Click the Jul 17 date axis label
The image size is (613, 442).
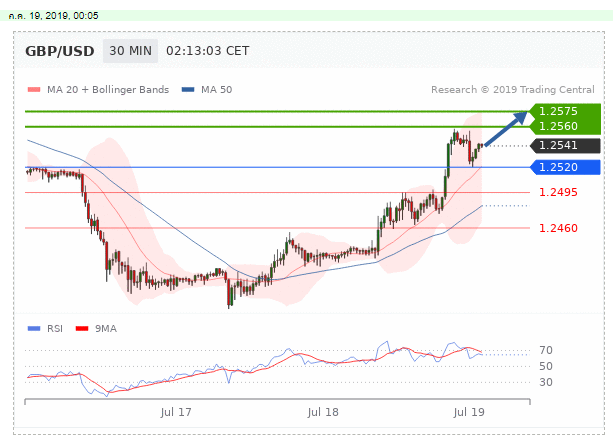(176, 412)
